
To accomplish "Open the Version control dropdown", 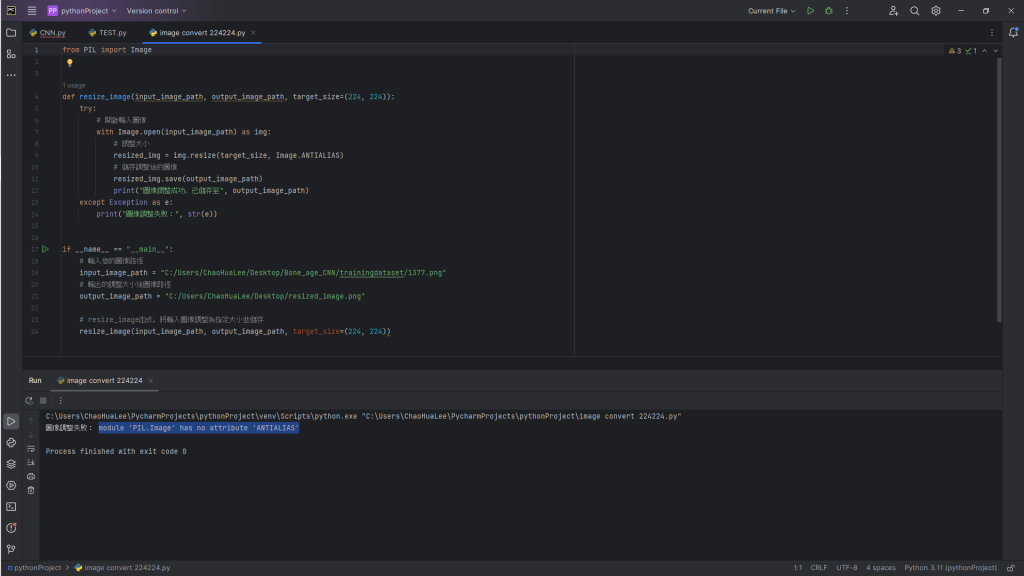I will [x=156, y=11].
